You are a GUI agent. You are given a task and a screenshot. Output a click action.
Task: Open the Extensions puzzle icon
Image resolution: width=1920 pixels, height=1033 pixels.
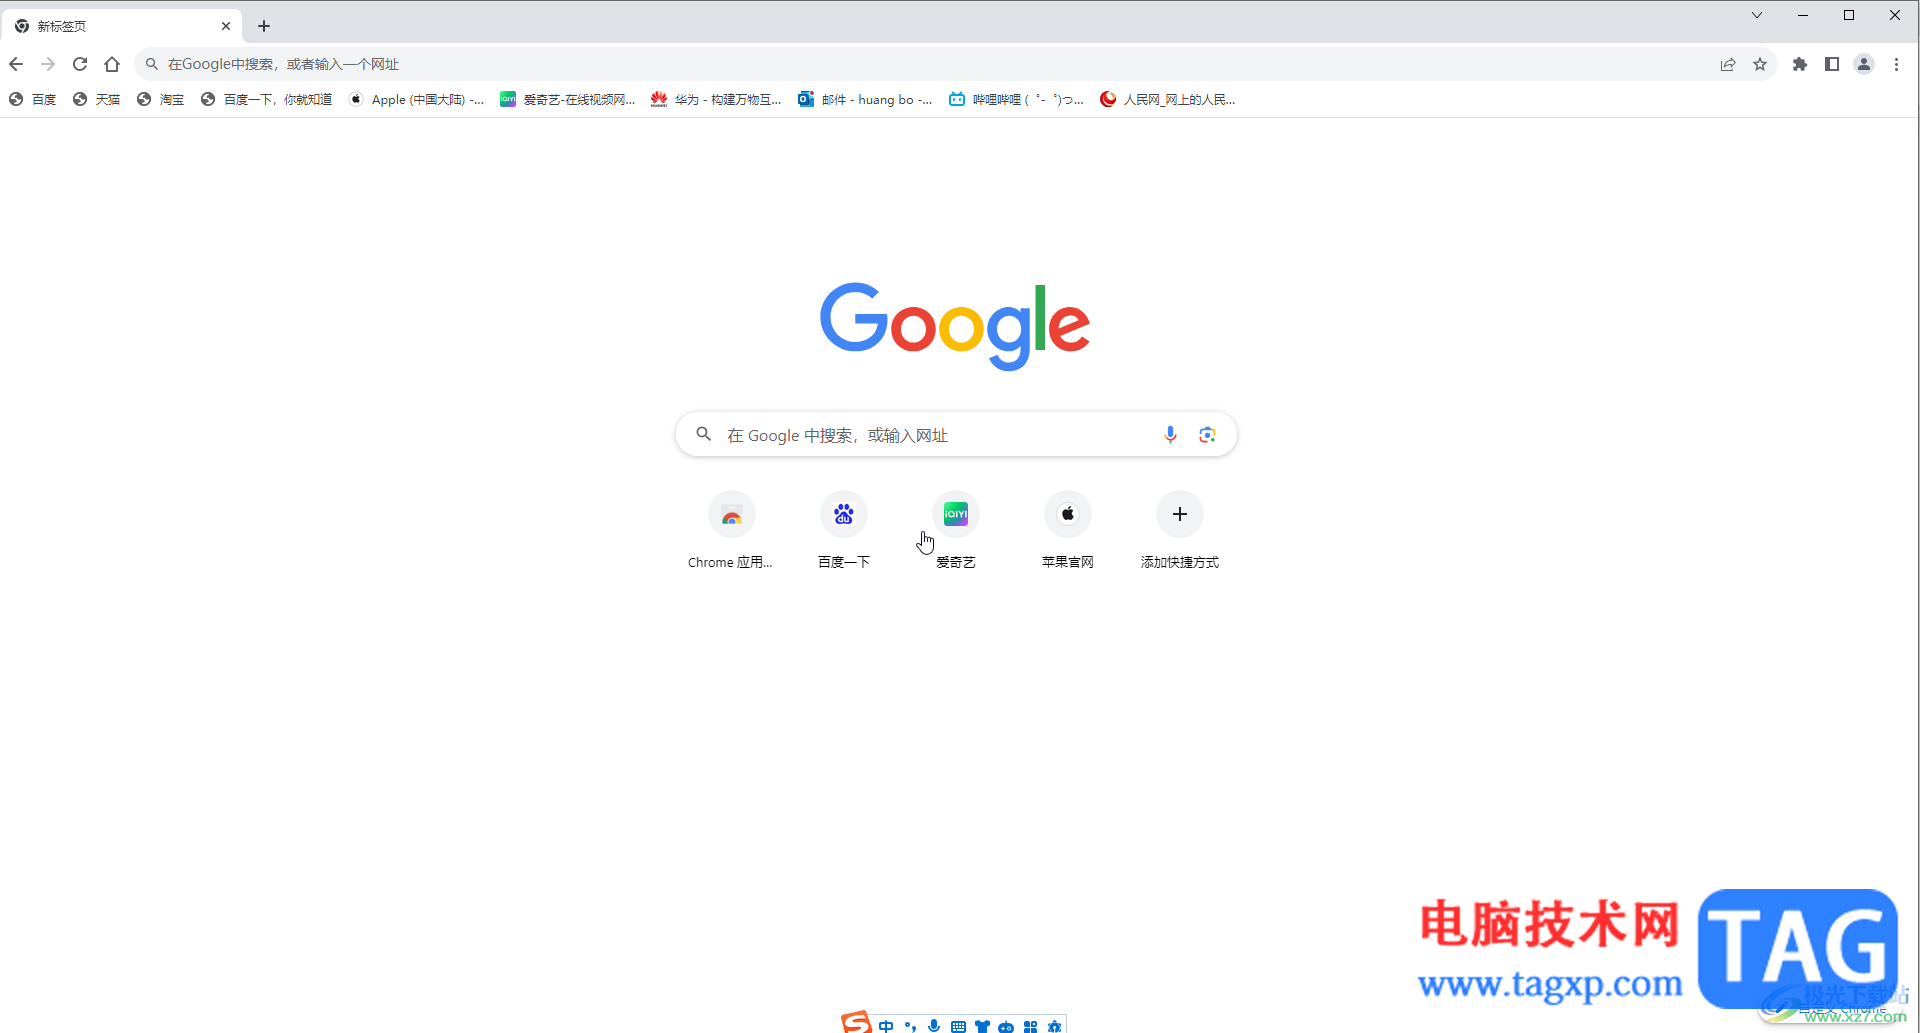click(x=1800, y=64)
